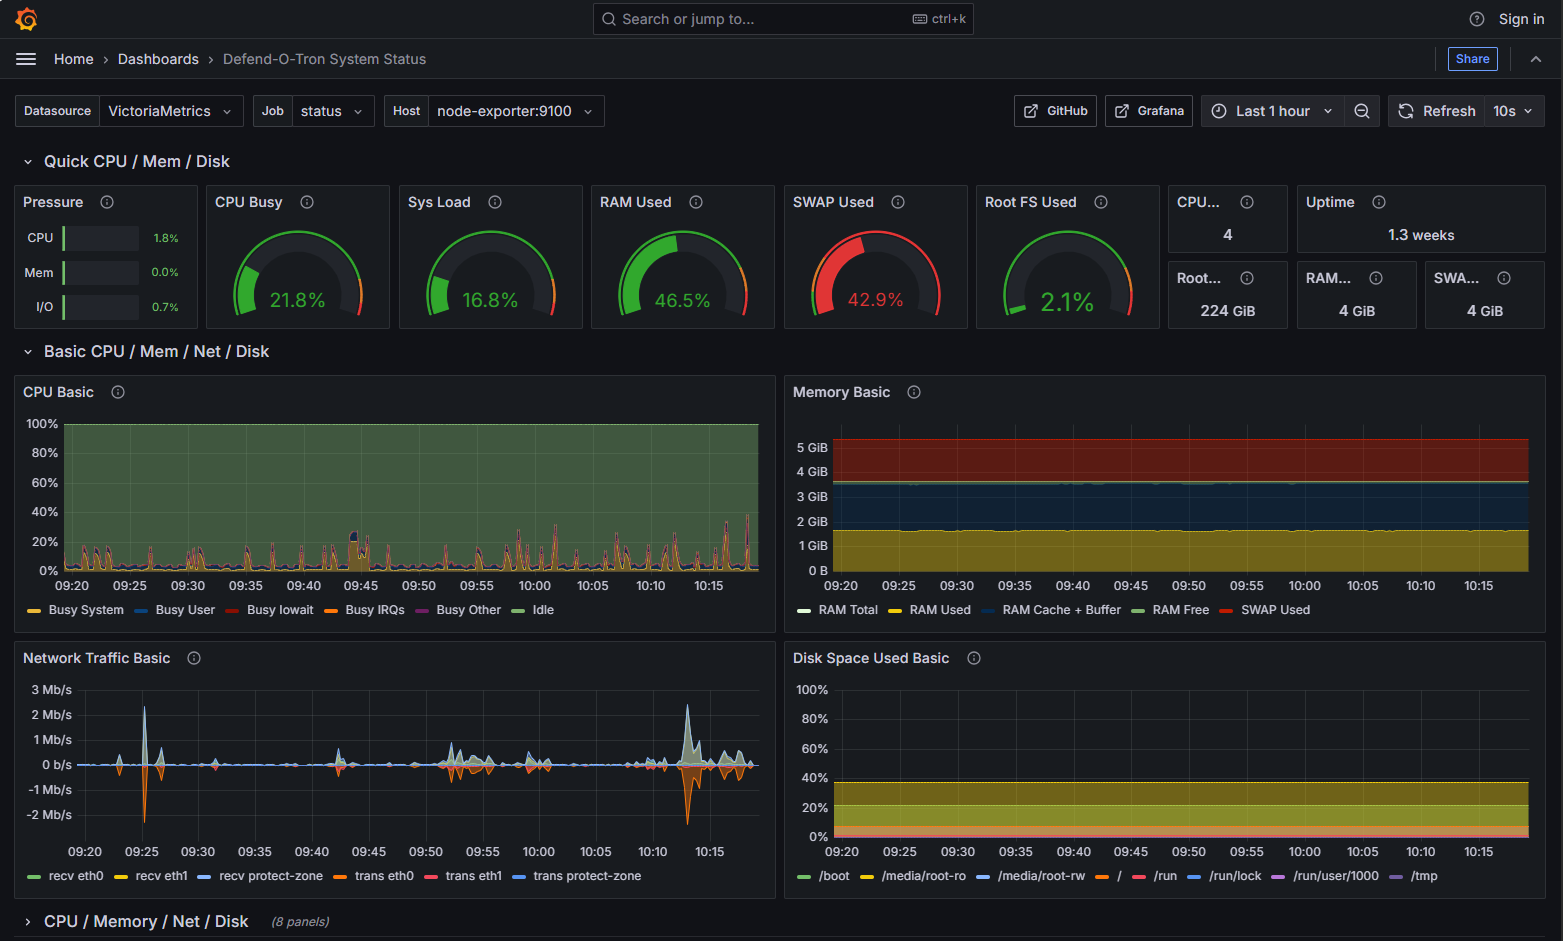Image resolution: width=1563 pixels, height=941 pixels.
Task: Open the Job status dropdown
Action: (x=333, y=111)
